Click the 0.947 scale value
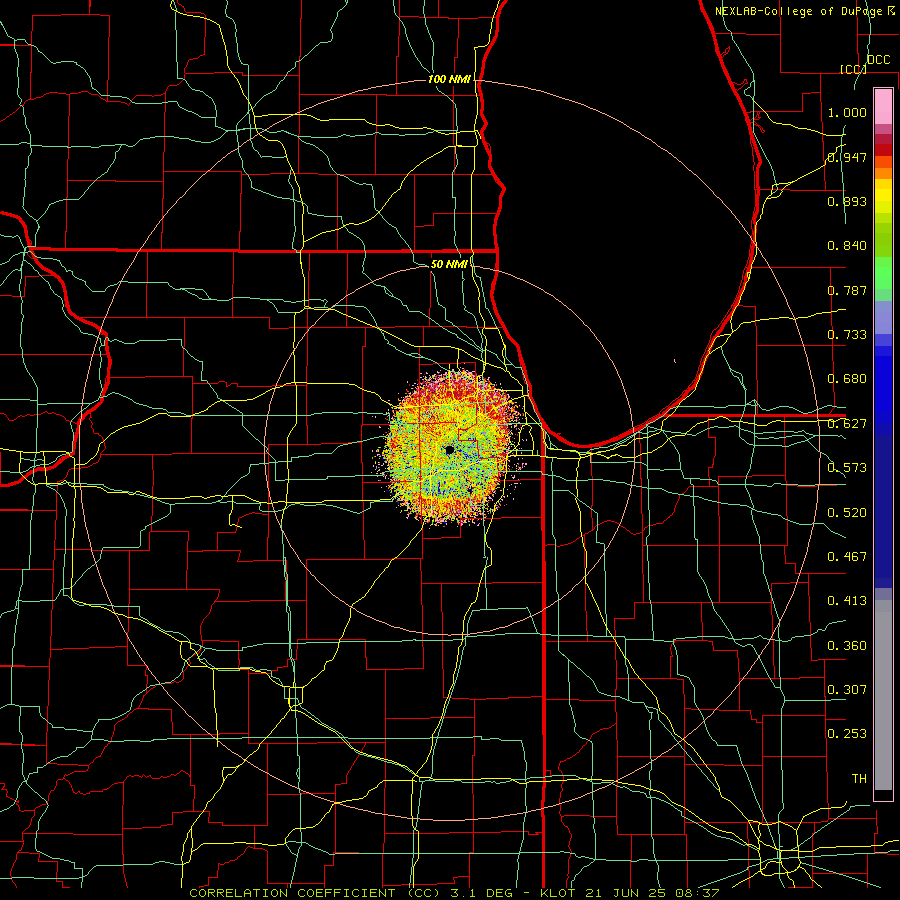The height and width of the screenshot is (900, 900). click(x=847, y=157)
